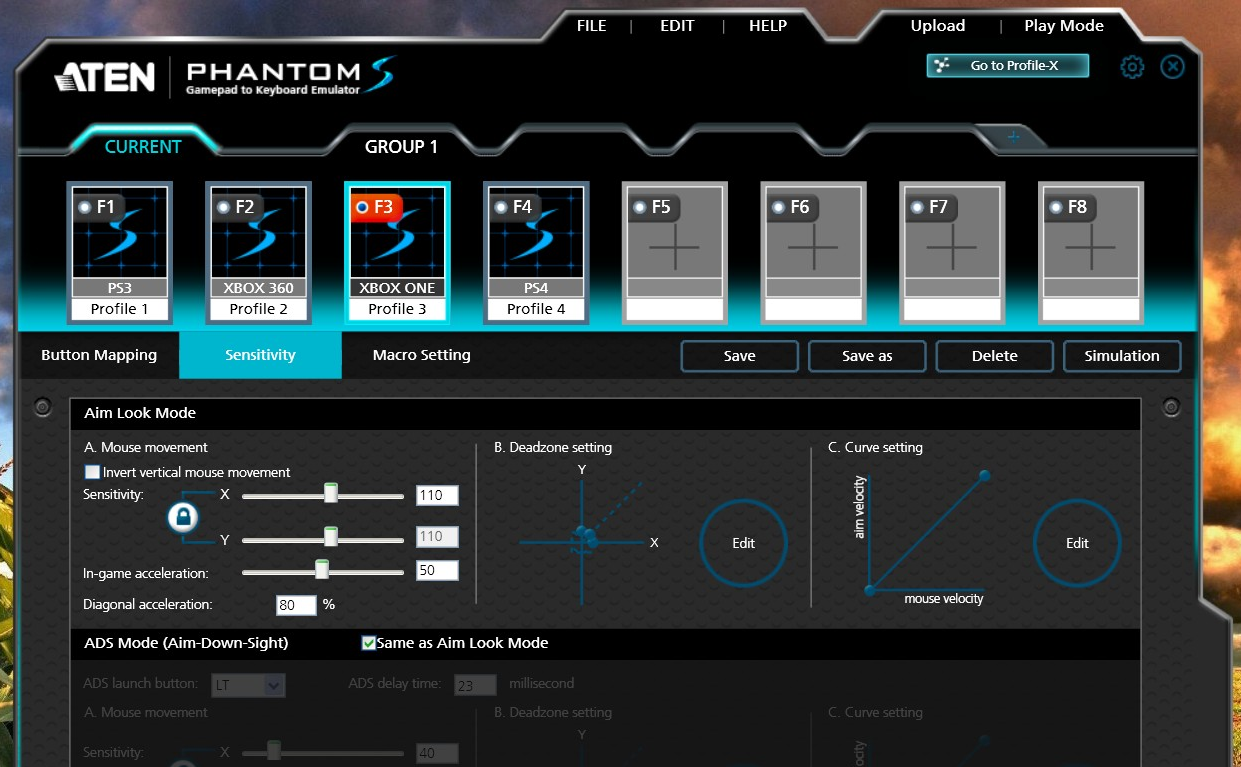Click the Save button
This screenshot has width=1241, height=767.
point(740,356)
